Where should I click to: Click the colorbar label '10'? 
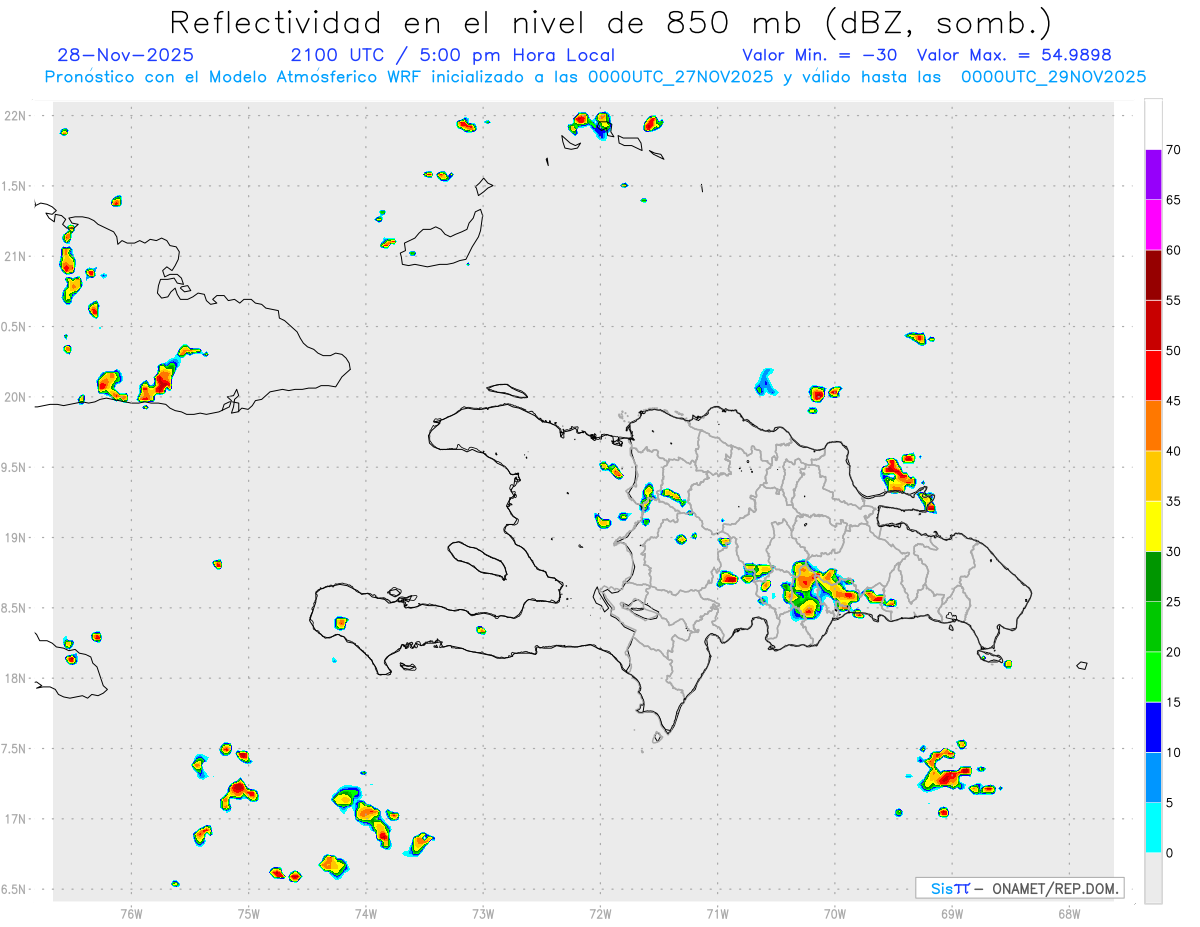pos(1174,753)
